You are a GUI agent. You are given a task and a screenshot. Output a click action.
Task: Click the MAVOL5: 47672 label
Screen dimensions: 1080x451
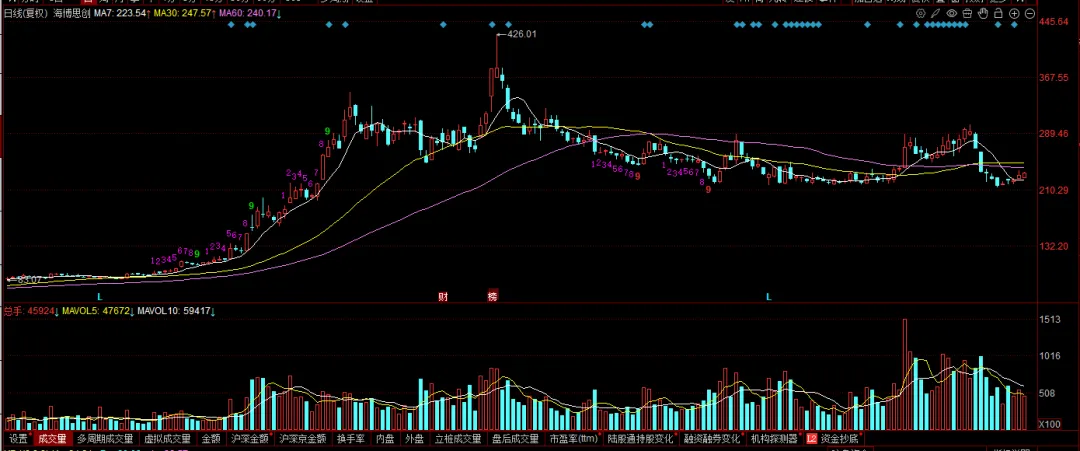94,311
